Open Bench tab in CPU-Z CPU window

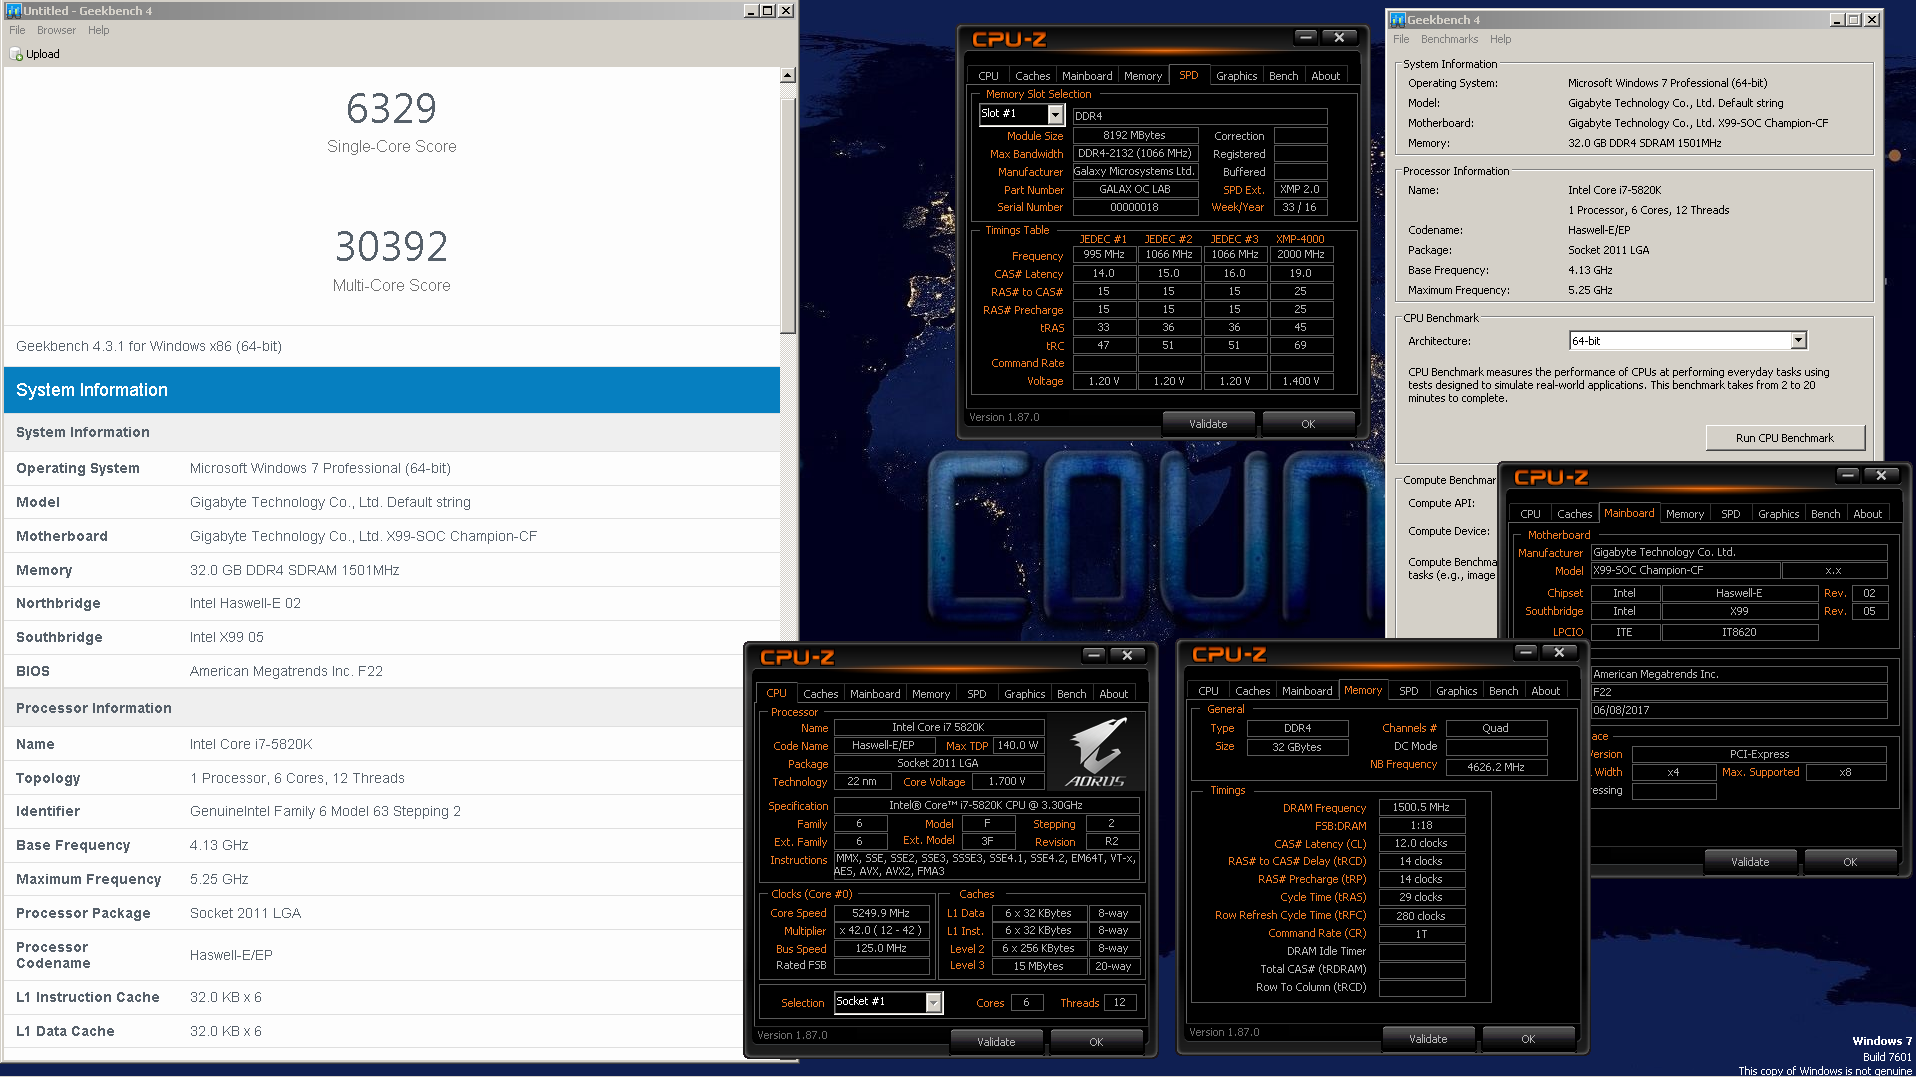pyautogui.click(x=1072, y=694)
